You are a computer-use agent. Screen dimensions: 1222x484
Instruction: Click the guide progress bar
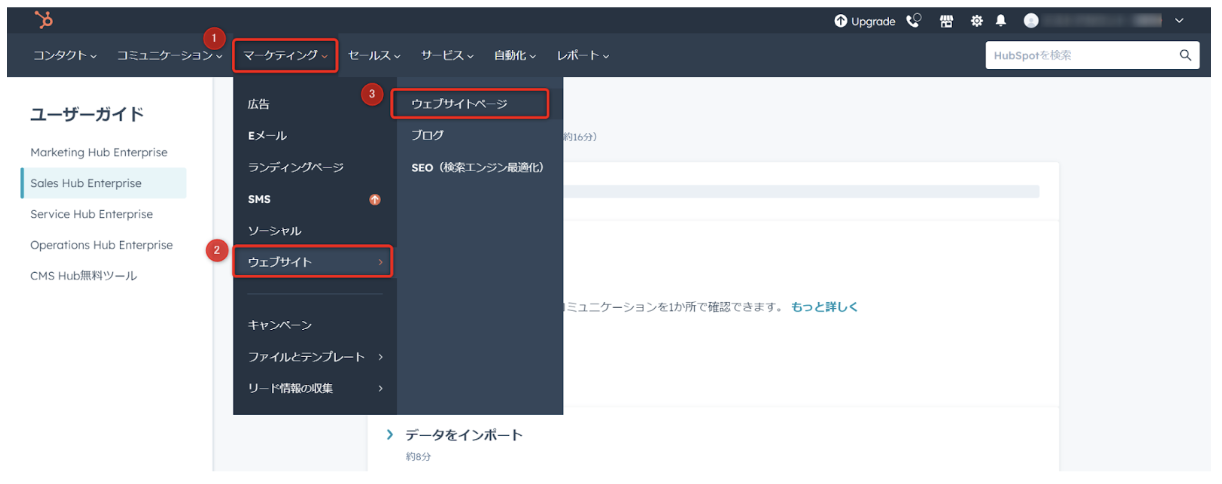point(801,191)
